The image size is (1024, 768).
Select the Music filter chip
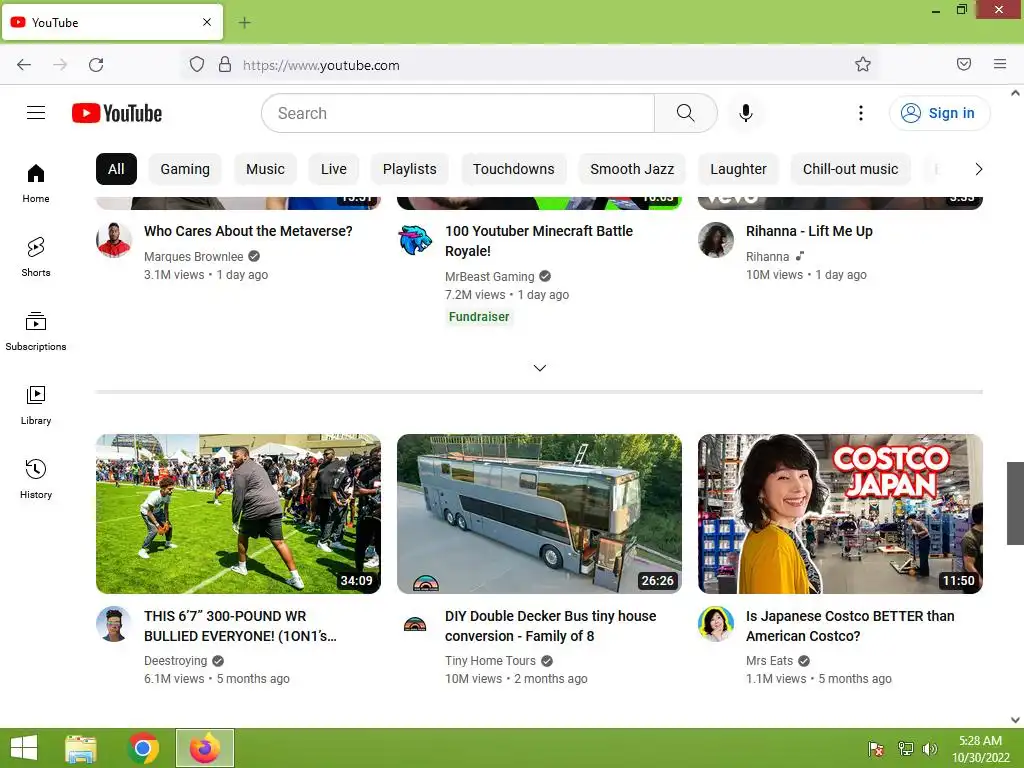[265, 169]
